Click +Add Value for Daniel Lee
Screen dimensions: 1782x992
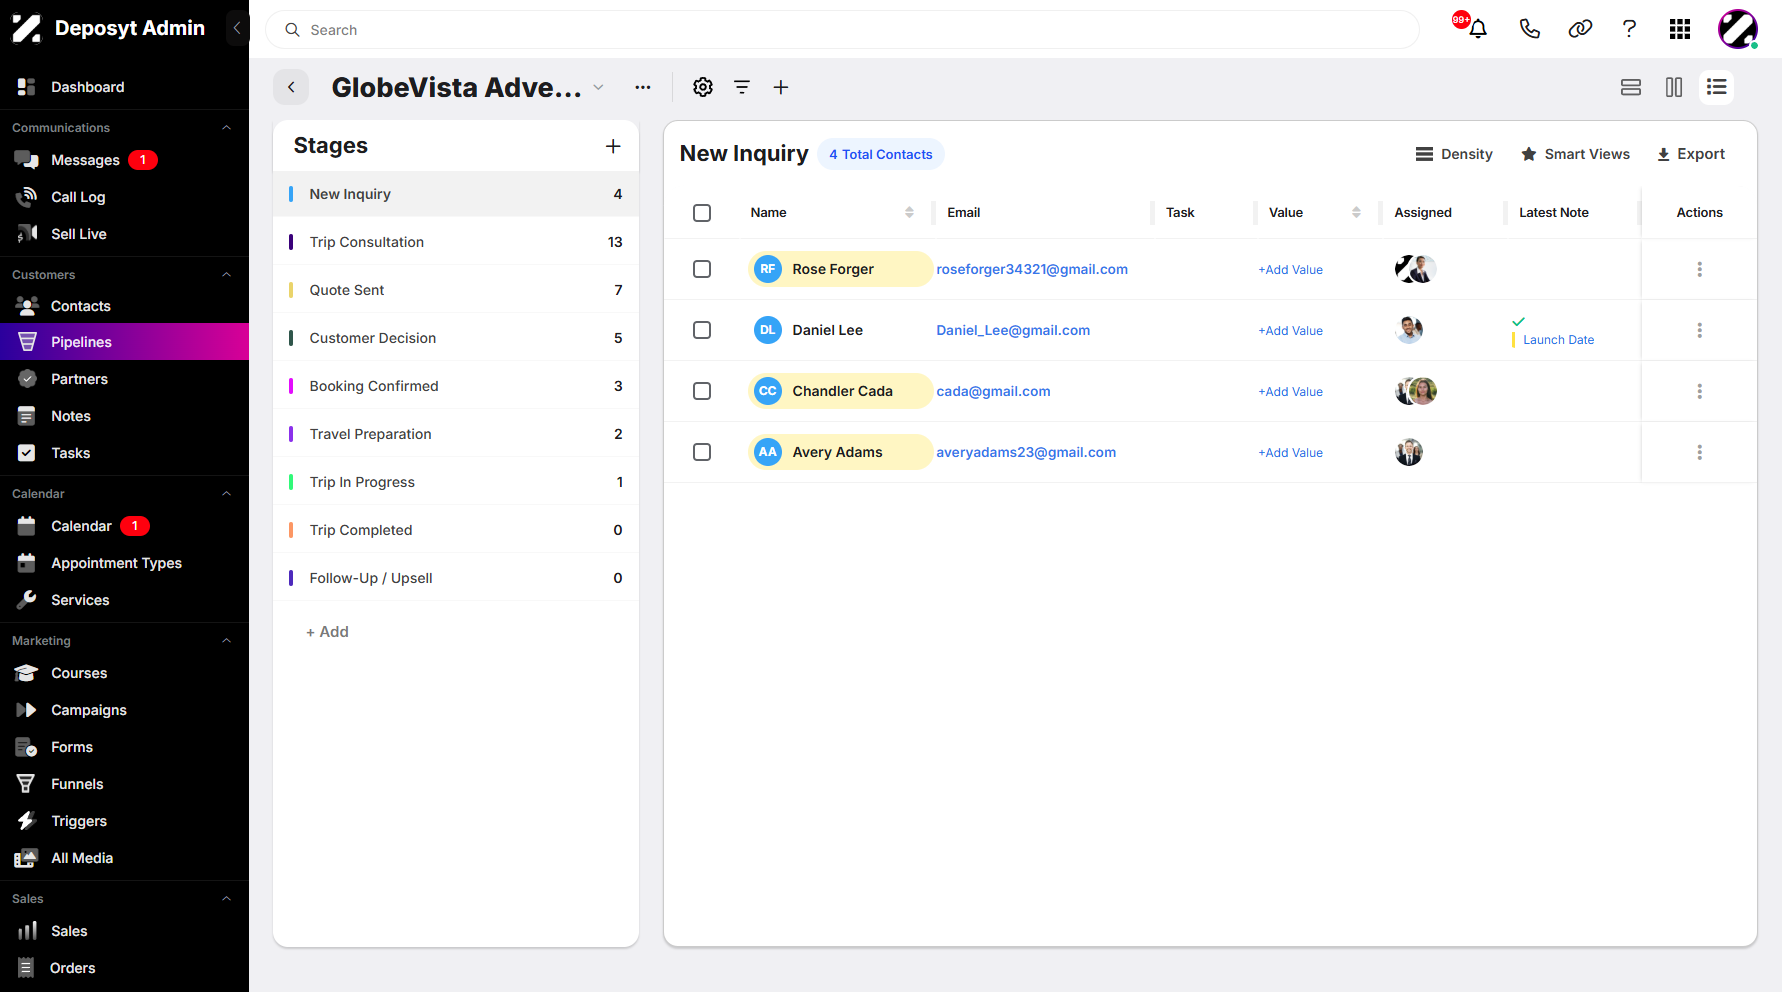(1290, 331)
